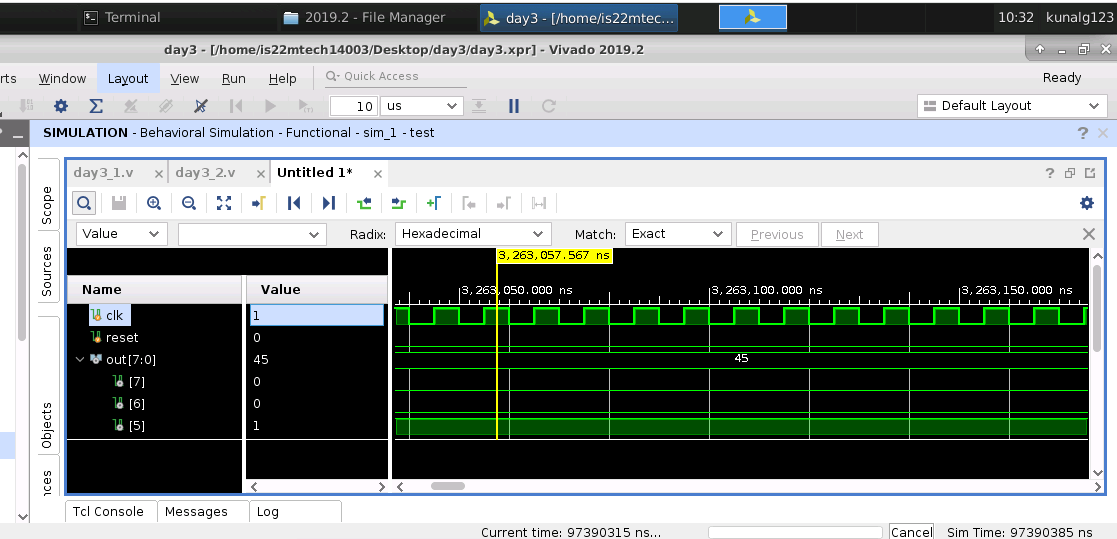Open the Sources side tab

click(47, 271)
